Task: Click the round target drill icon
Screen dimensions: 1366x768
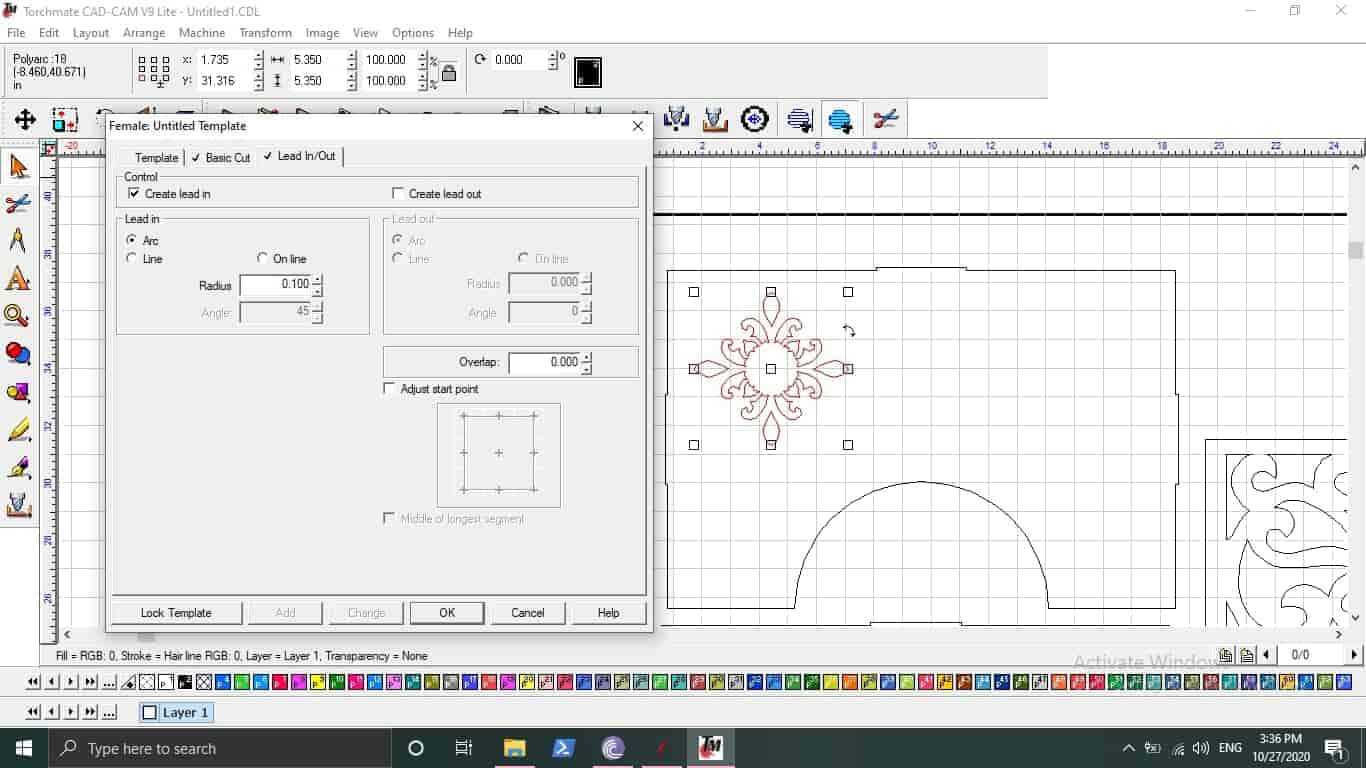Action: pos(755,120)
